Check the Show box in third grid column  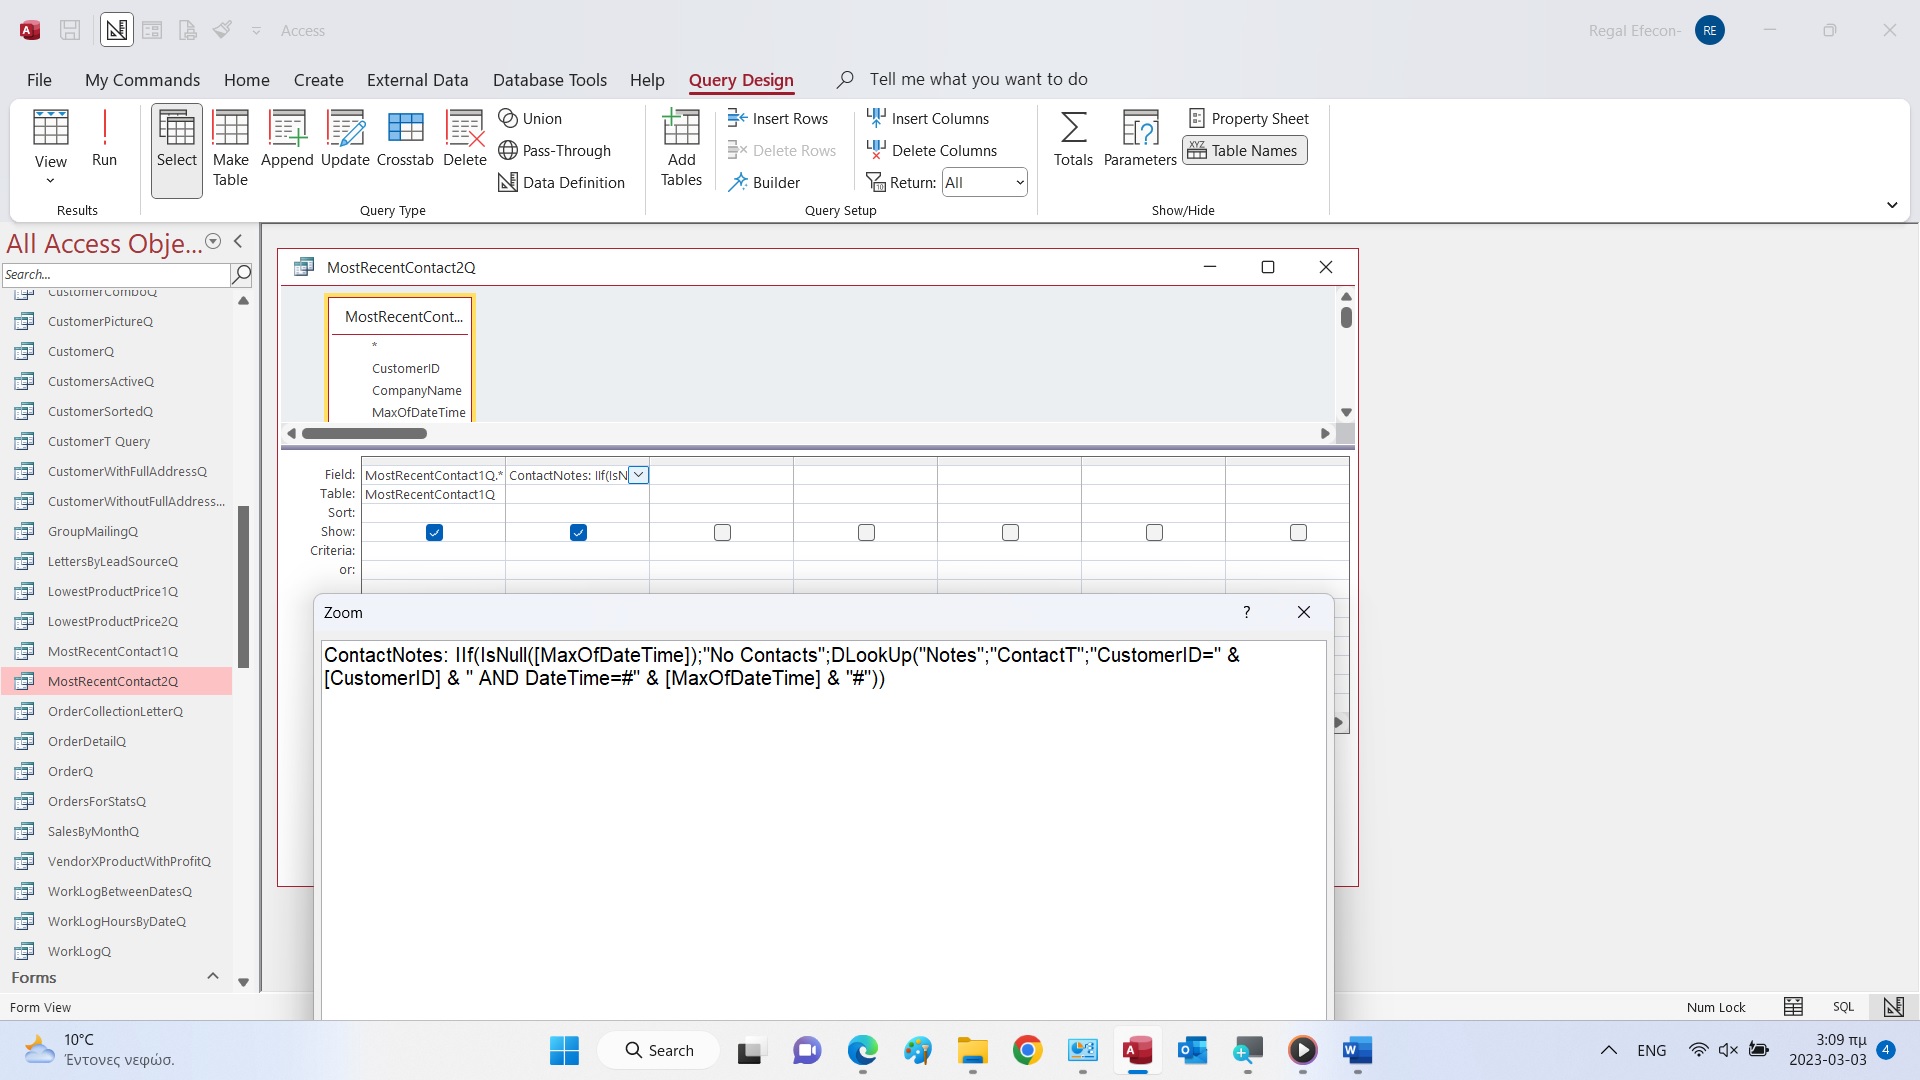[722, 533]
